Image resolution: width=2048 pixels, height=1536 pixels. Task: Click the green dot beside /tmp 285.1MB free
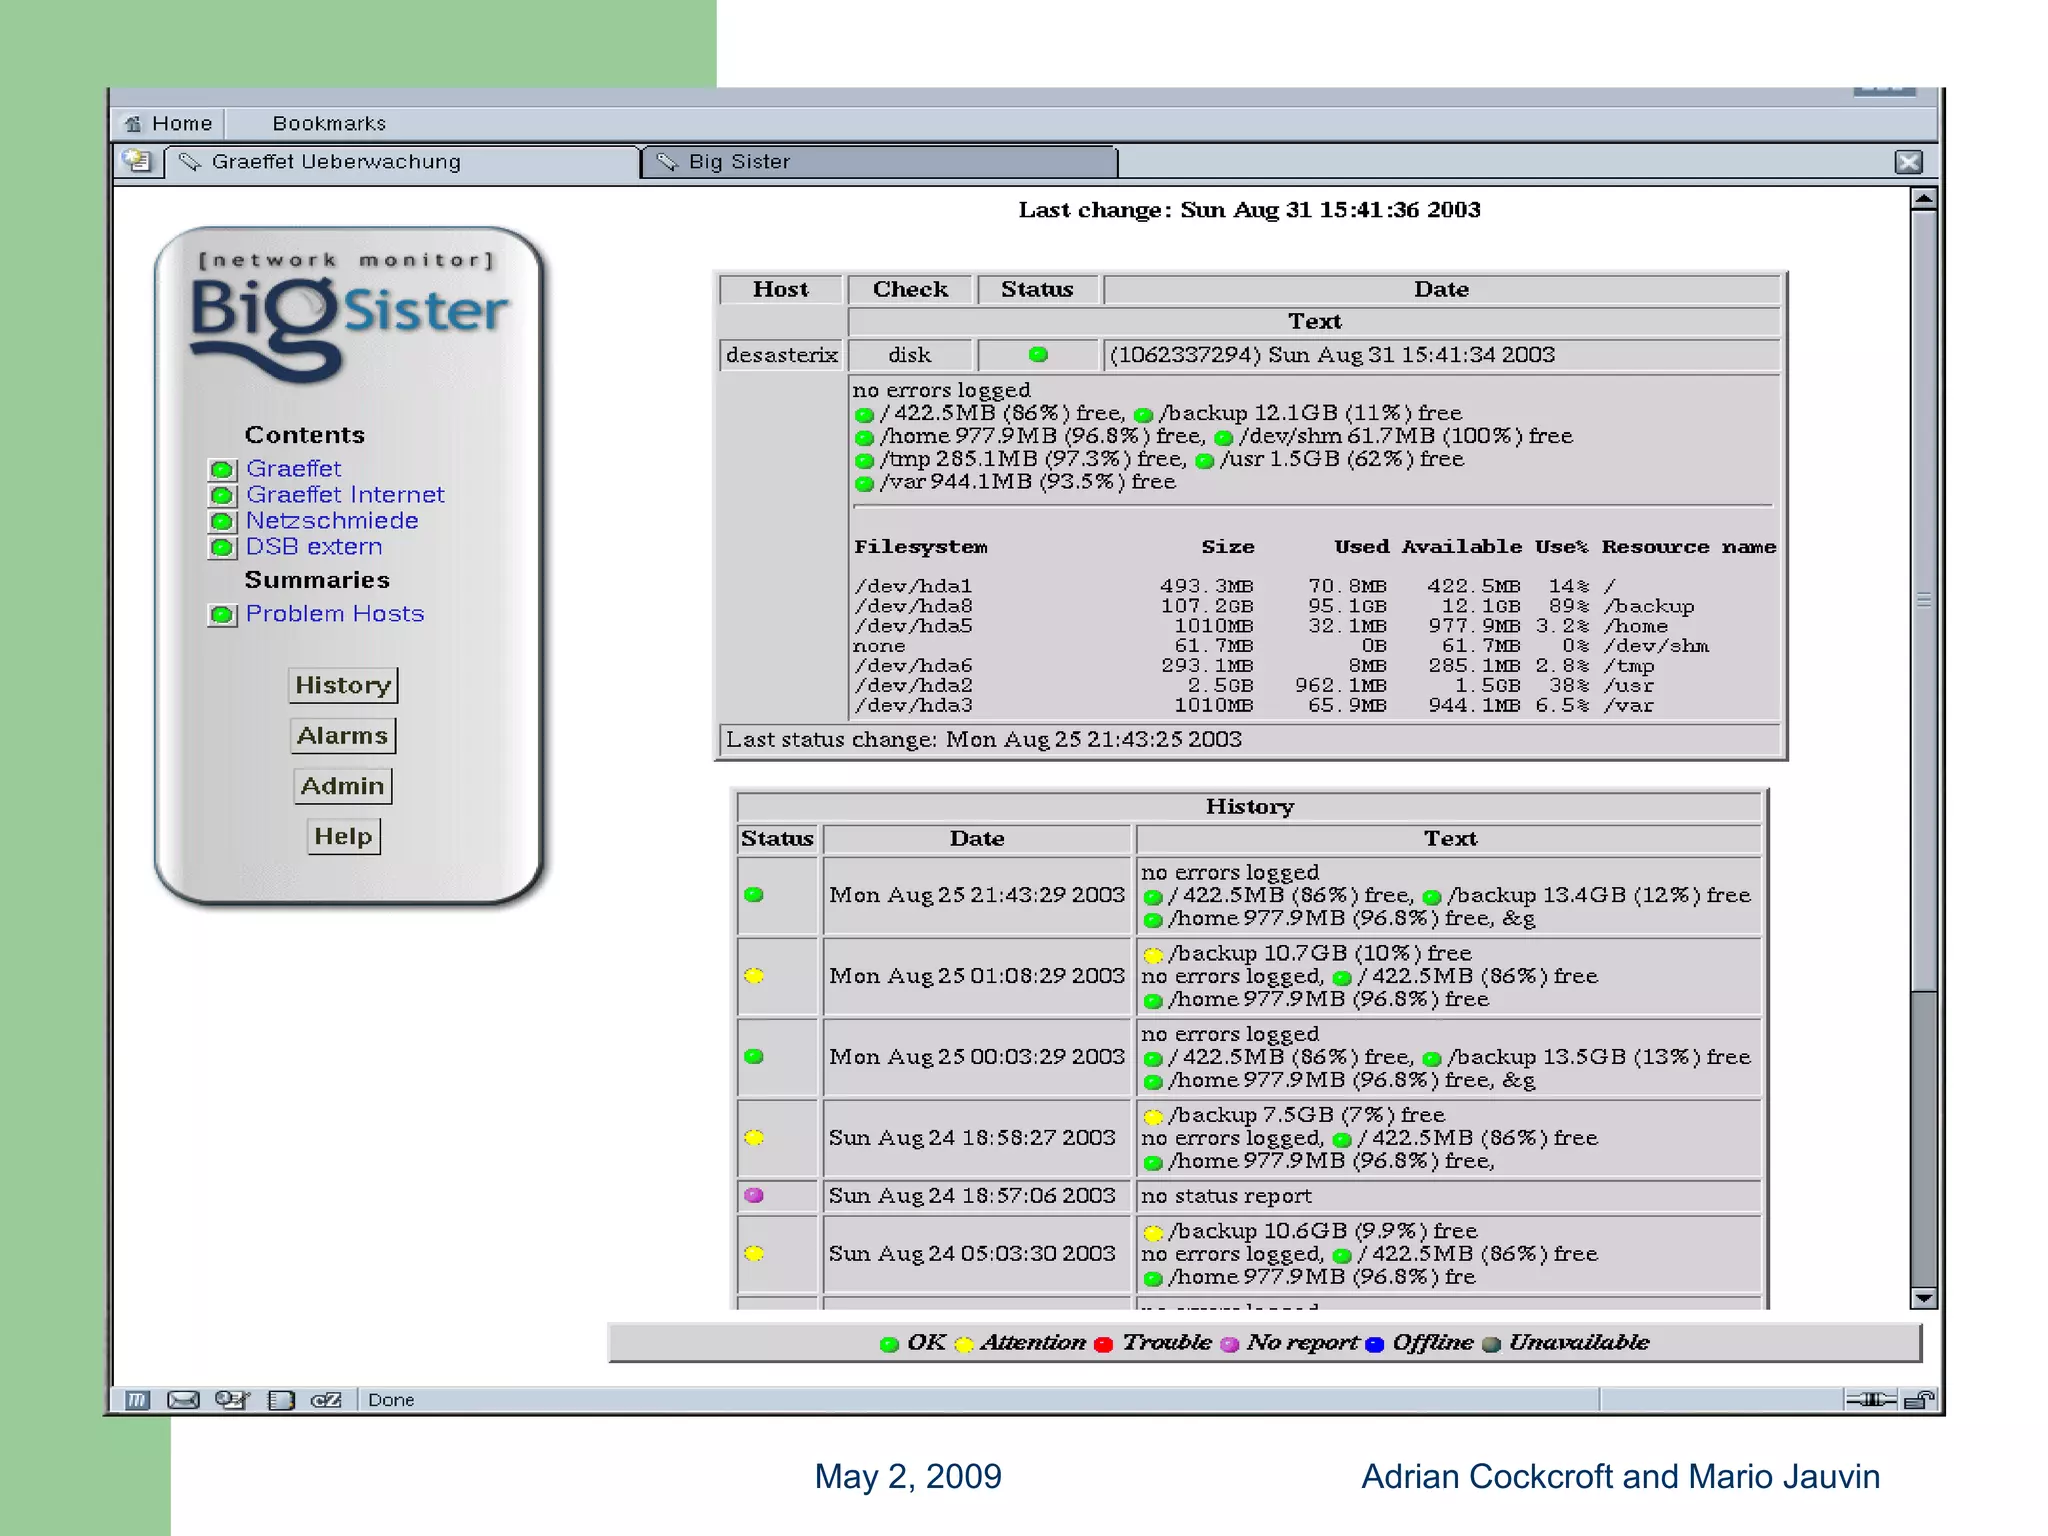click(865, 461)
